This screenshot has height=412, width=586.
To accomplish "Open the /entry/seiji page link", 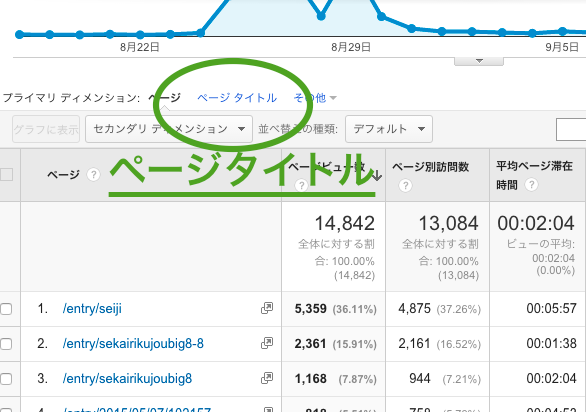I will (92, 309).
